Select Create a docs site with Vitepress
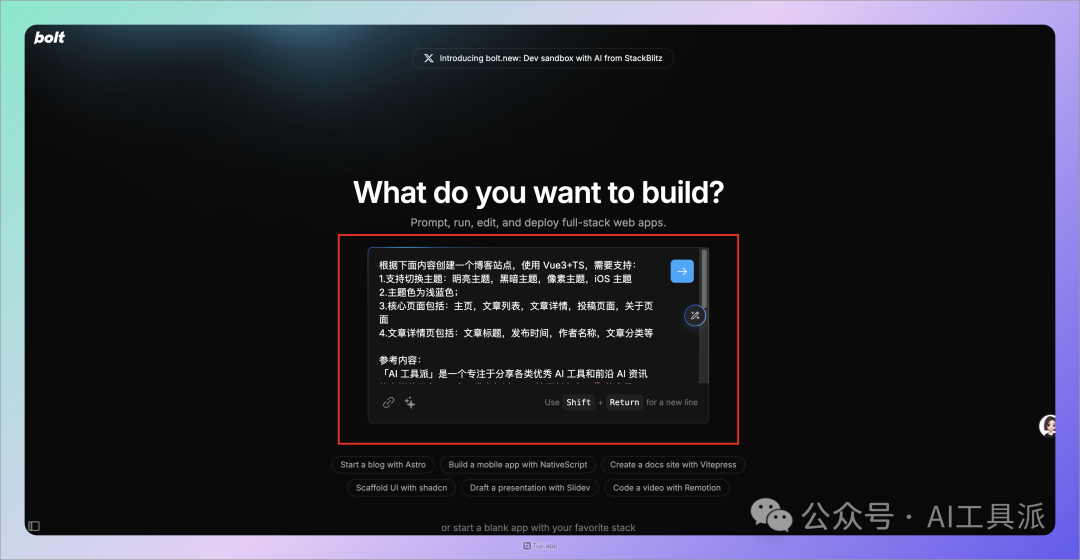The height and width of the screenshot is (560, 1080). coord(673,465)
